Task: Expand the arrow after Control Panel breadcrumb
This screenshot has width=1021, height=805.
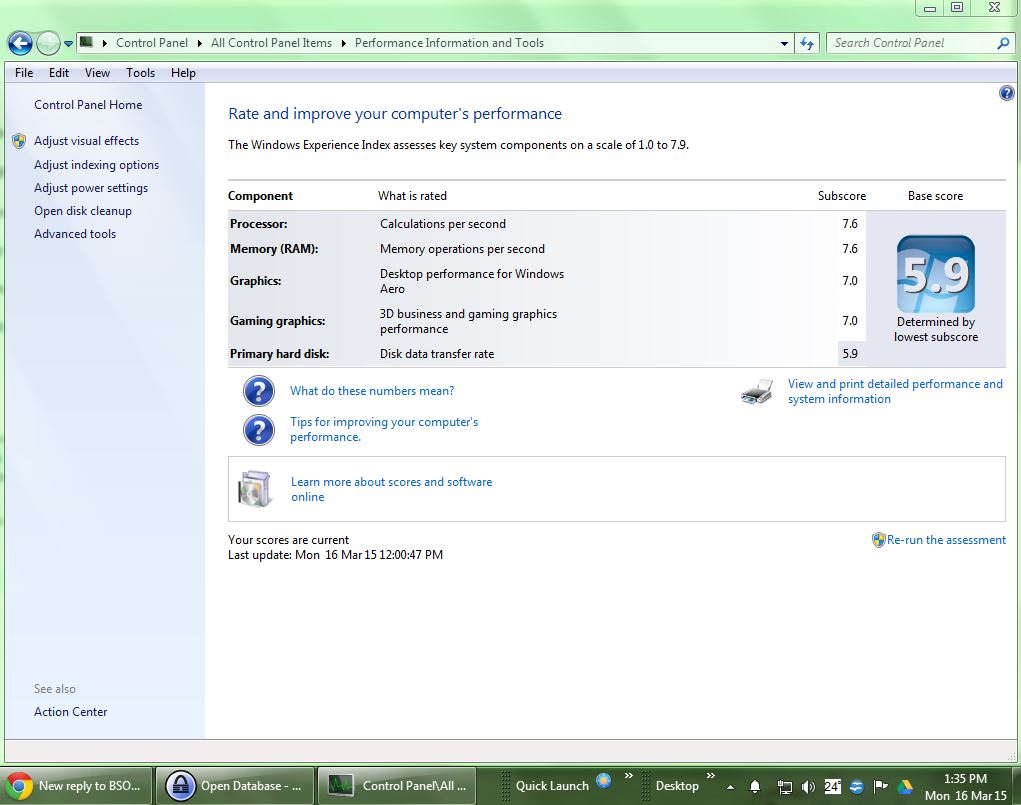Action: (x=199, y=44)
